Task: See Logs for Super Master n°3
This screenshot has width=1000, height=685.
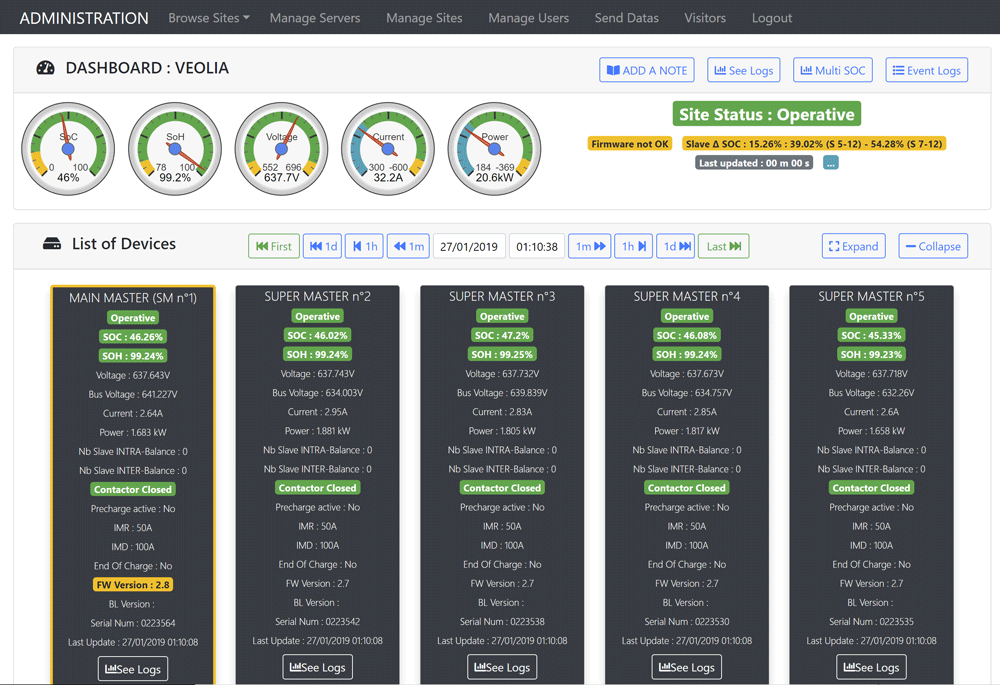Action: [502, 667]
